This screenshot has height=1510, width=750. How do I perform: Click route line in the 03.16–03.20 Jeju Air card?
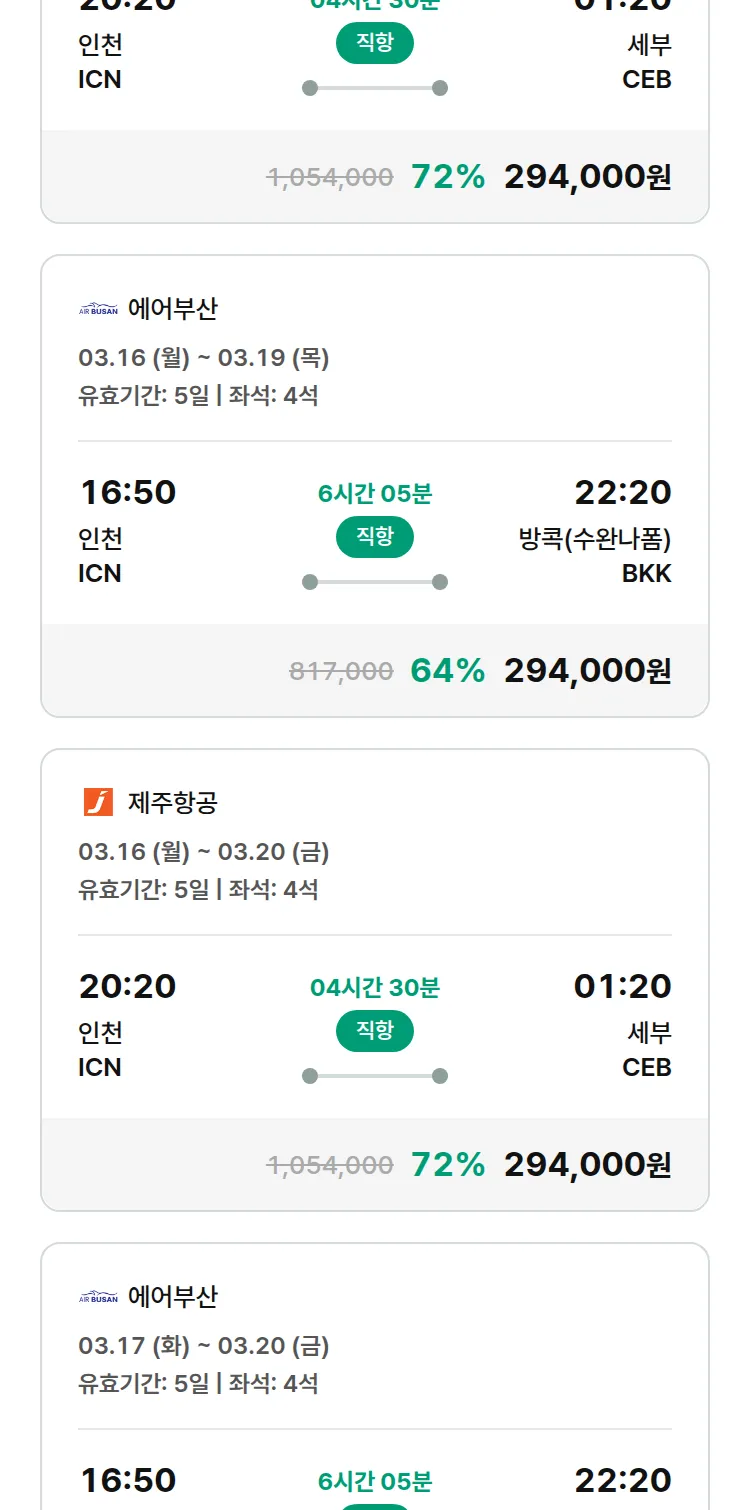(x=374, y=1076)
